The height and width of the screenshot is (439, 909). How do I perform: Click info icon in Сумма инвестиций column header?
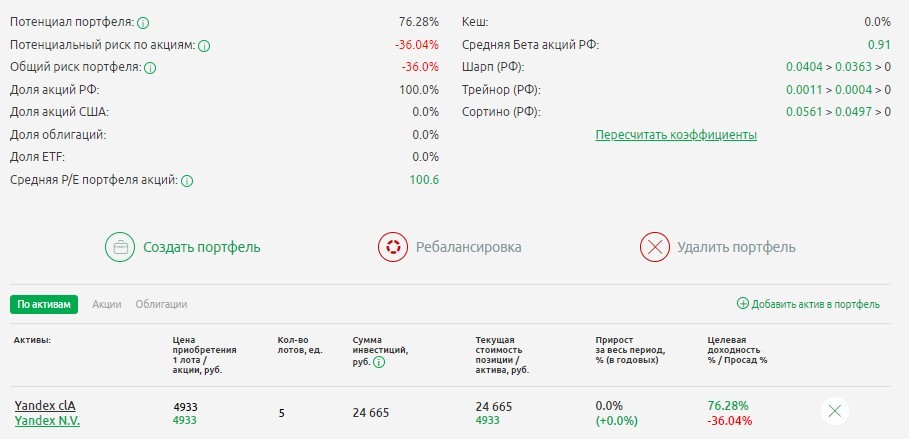click(379, 363)
